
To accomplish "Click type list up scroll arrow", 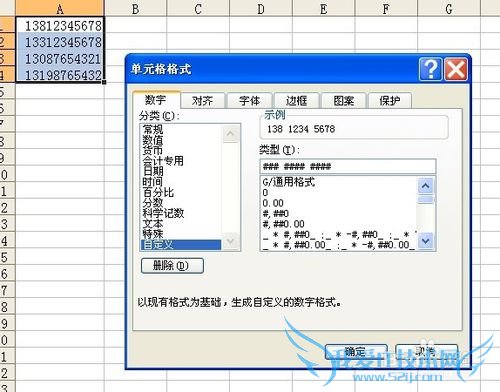I will tap(425, 185).
